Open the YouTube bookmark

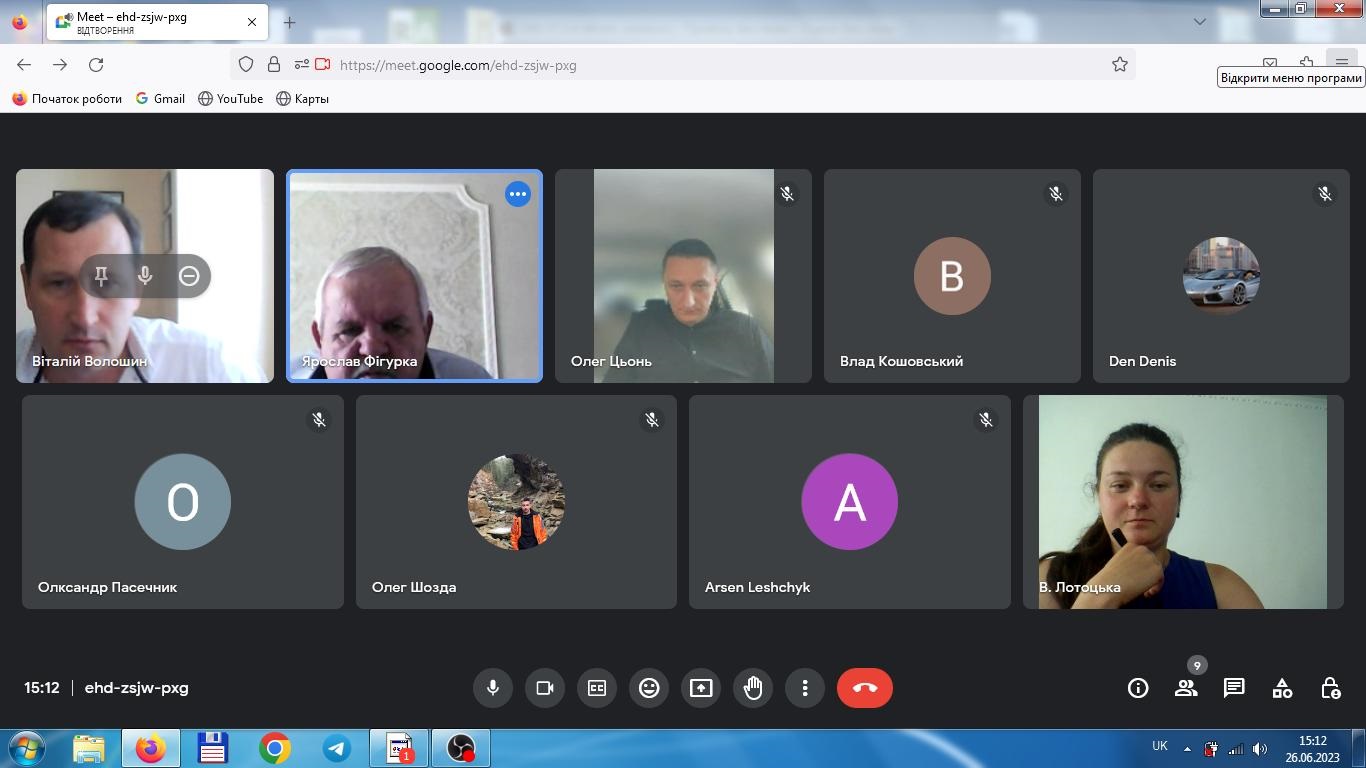231,99
